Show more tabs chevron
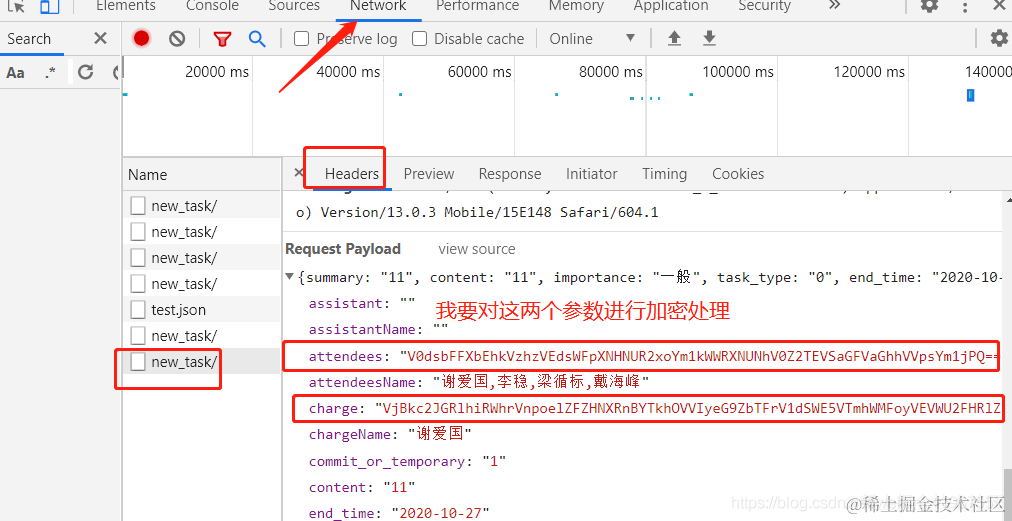 pos(835,5)
